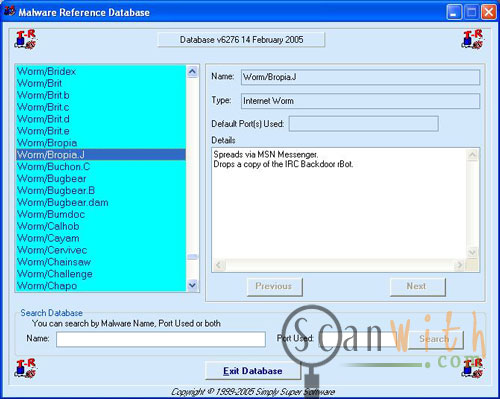The height and width of the screenshot is (399, 500).
Task: Click the Next button
Action: (418, 287)
